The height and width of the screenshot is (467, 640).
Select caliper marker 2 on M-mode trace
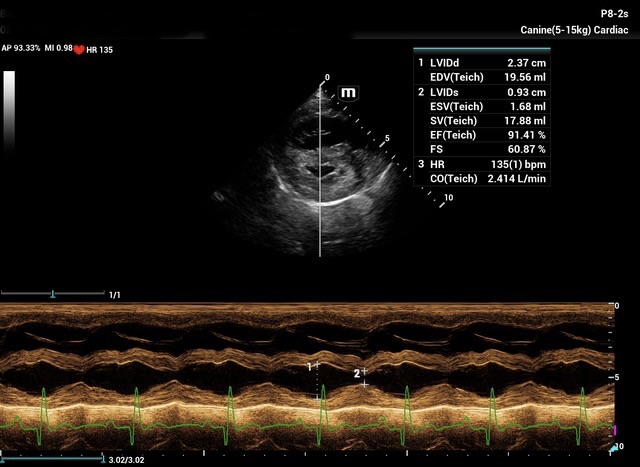365,371
